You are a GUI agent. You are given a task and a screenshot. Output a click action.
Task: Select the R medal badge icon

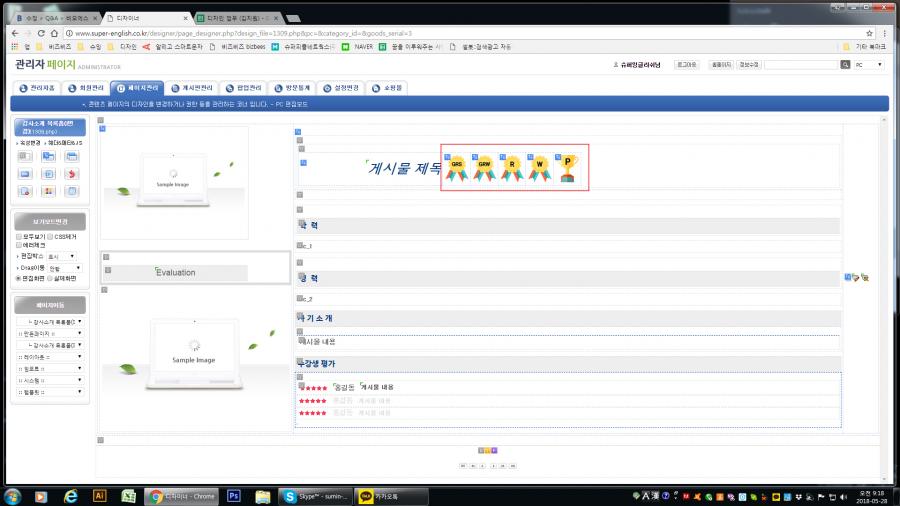[512, 168]
